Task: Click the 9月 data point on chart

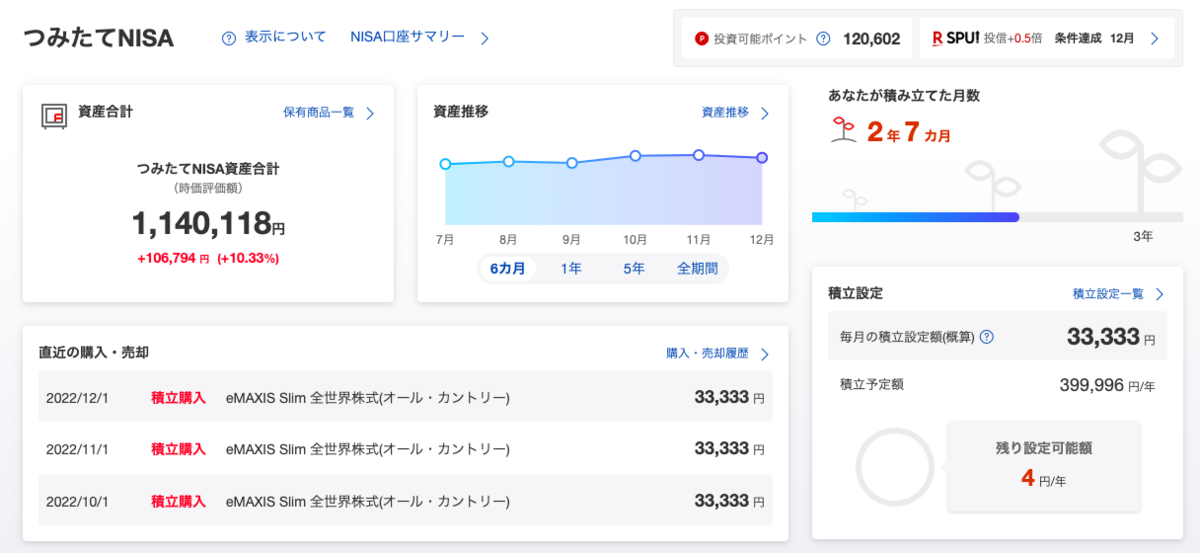Action: [x=572, y=163]
